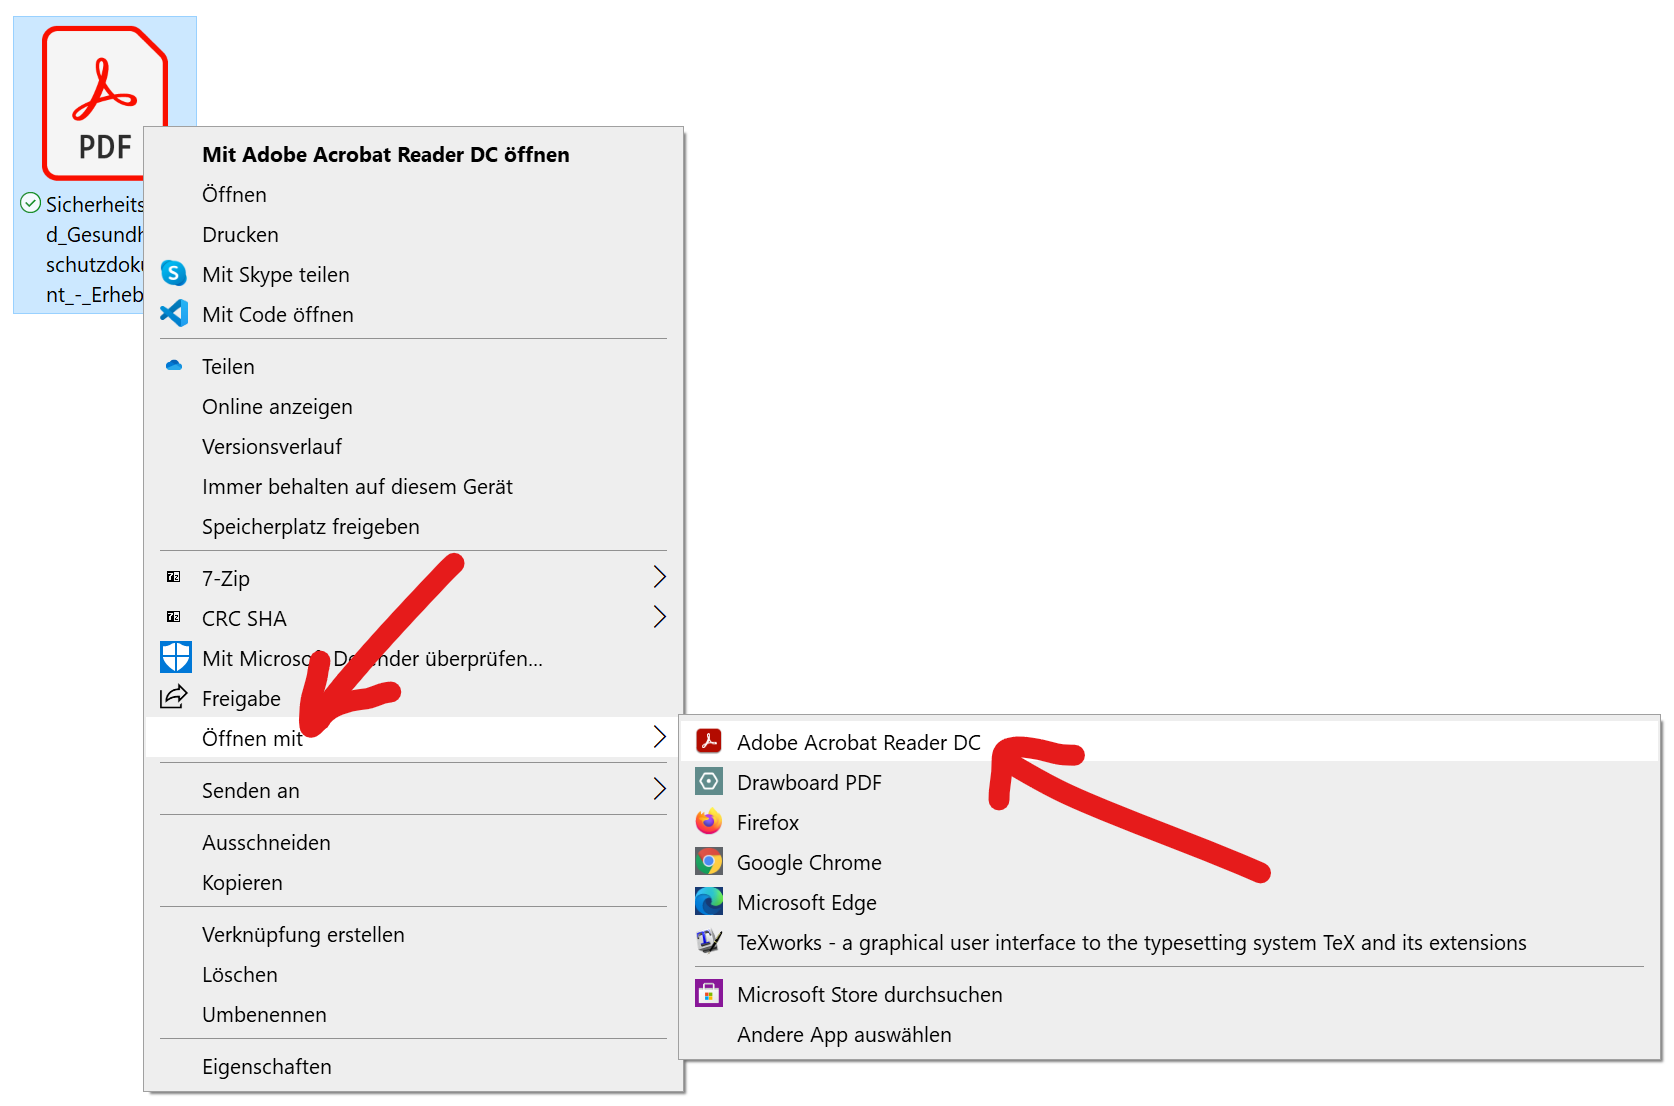Click the Sicherheits file name label
This screenshot has height=1106, width=1674.
95,249
